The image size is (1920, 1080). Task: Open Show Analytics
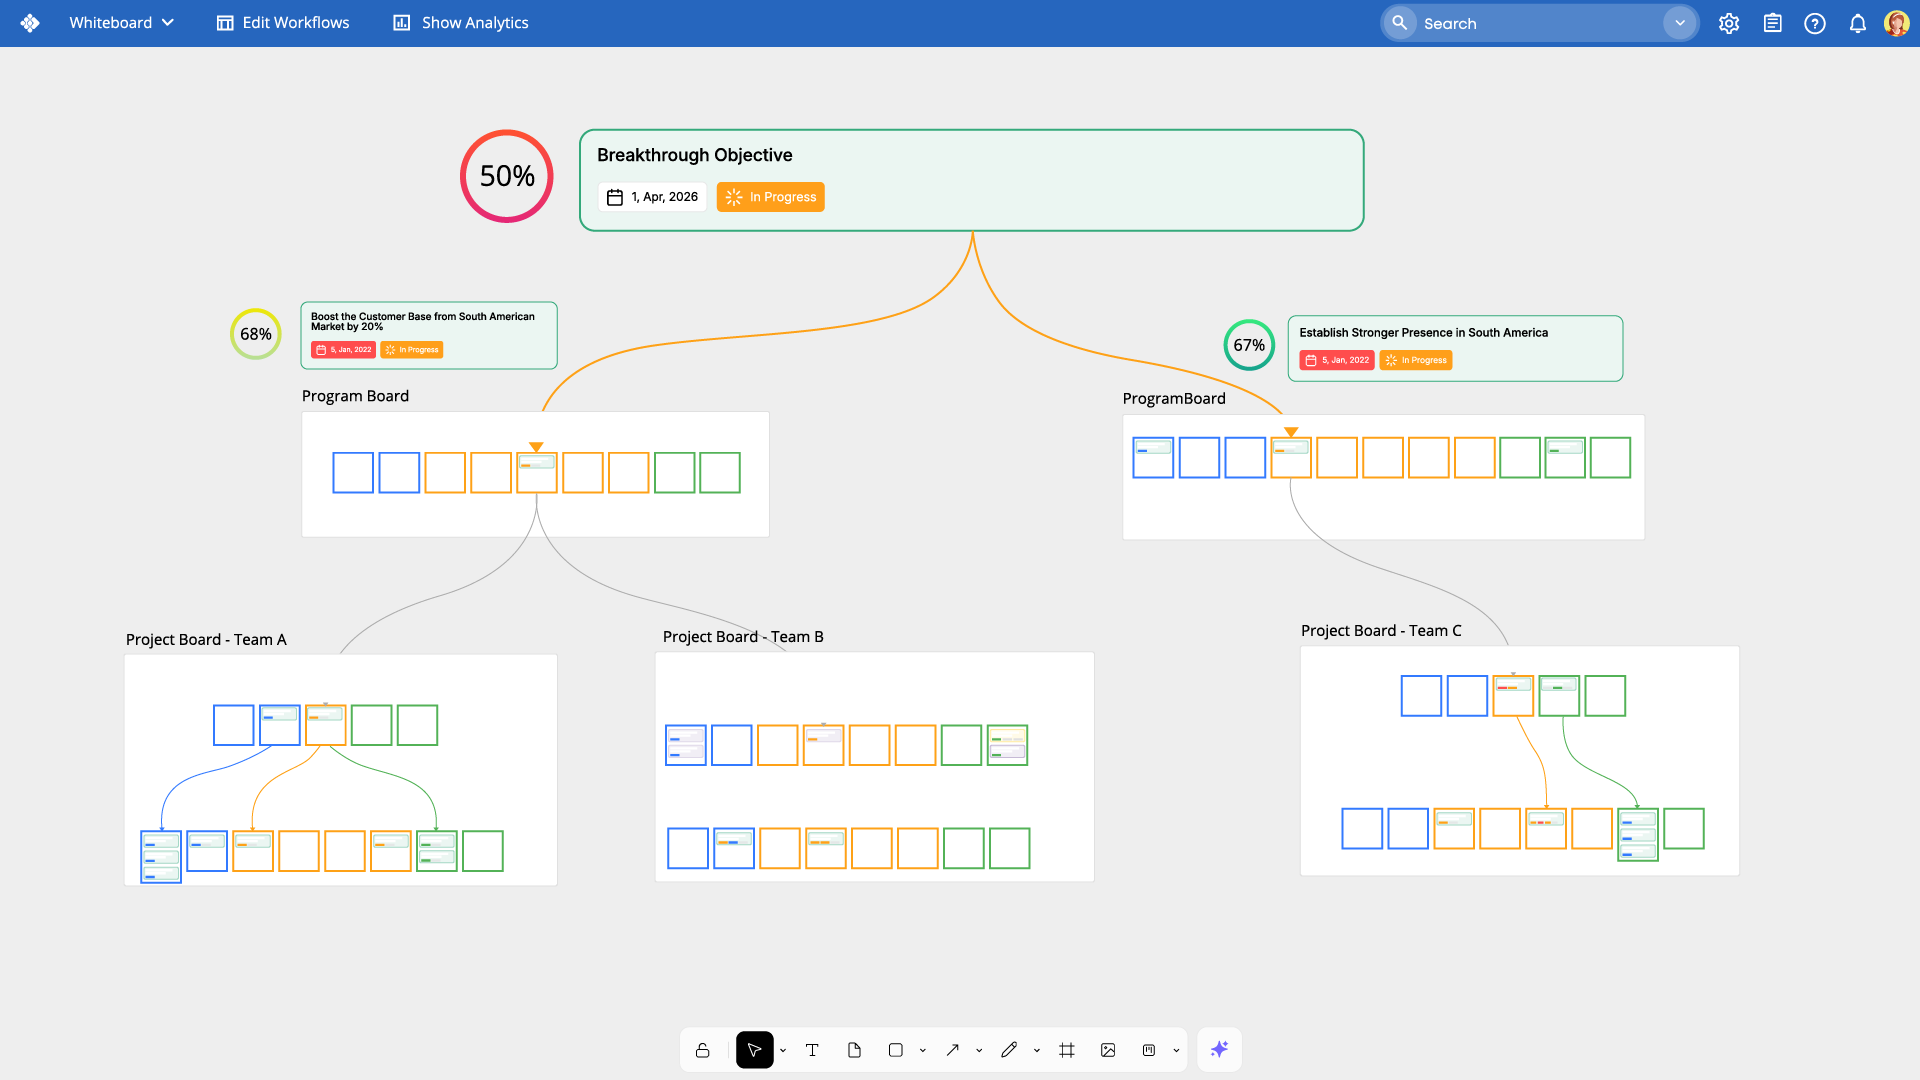click(461, 23)
